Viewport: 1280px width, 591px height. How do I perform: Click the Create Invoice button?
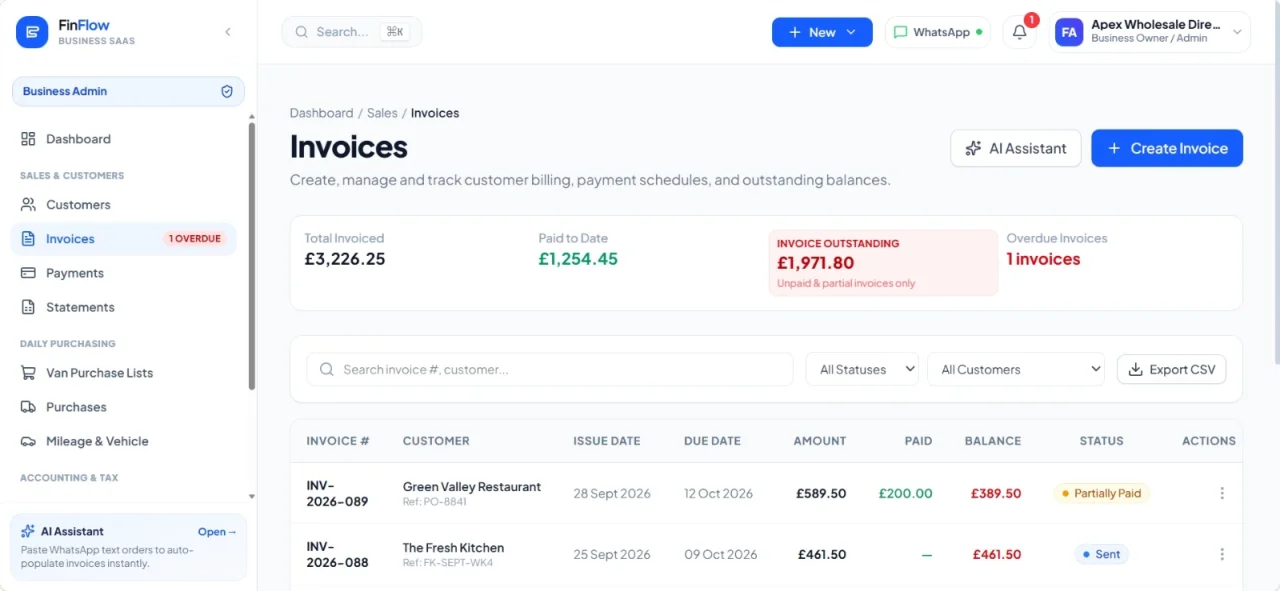coord(1167,148)
